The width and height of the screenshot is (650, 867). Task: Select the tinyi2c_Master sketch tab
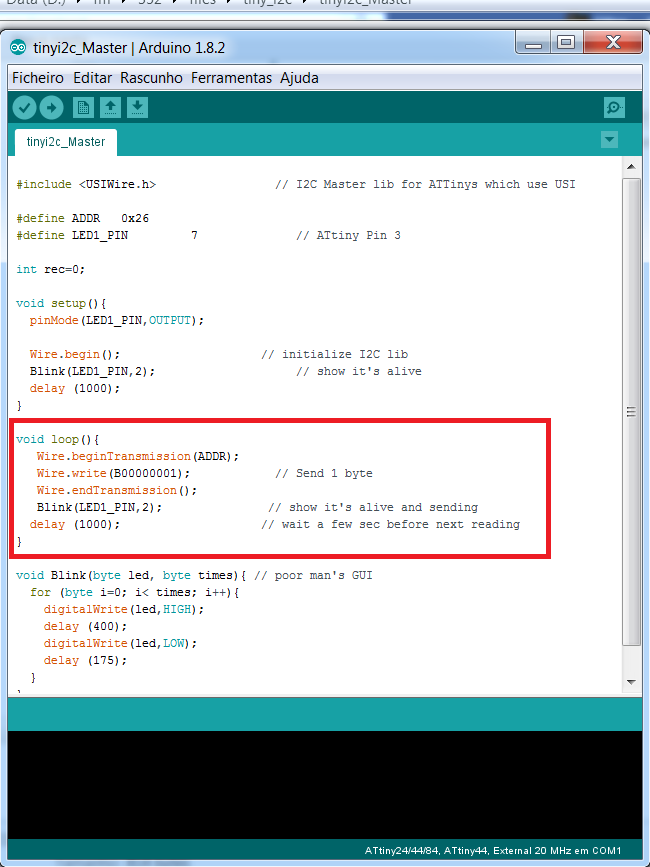66,142
